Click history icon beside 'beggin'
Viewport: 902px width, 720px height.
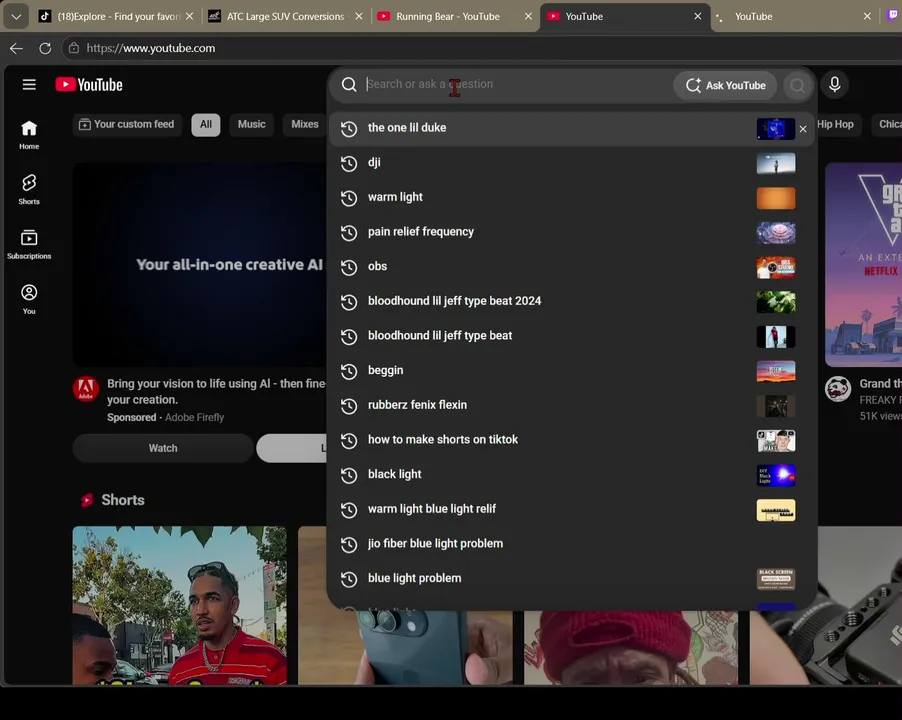click(x=349, y=371)
